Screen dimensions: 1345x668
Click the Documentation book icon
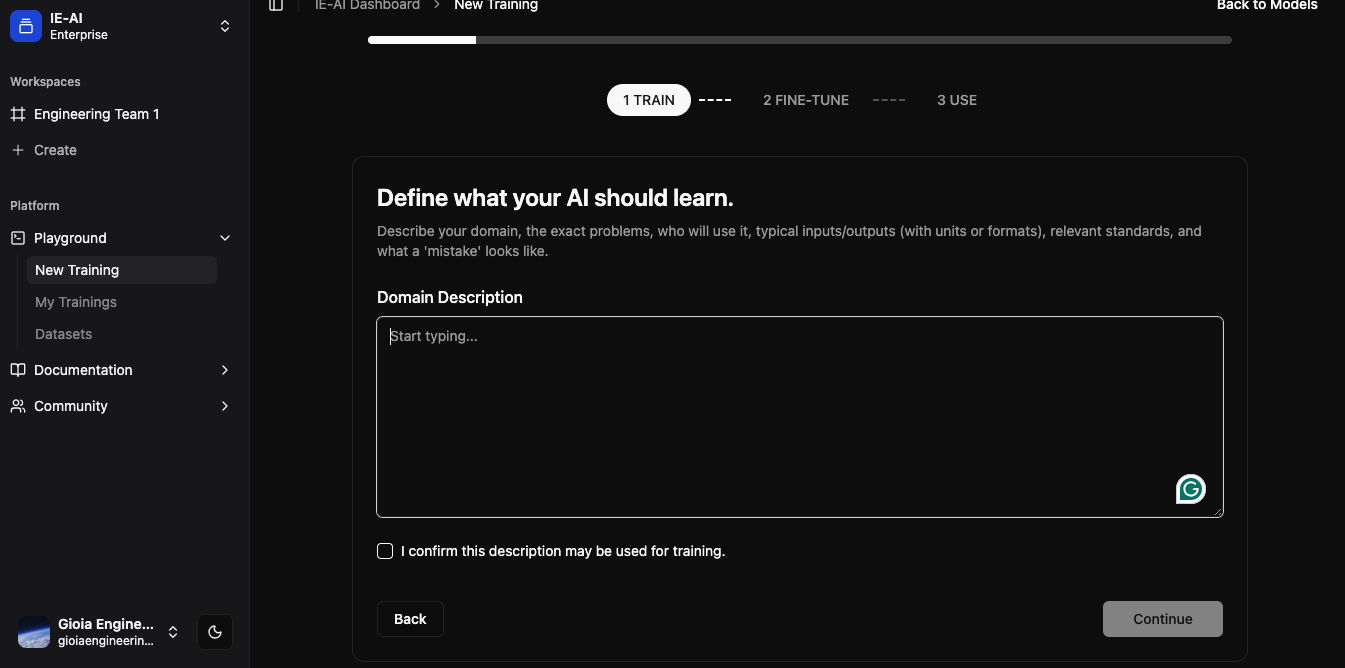point(17,370)
